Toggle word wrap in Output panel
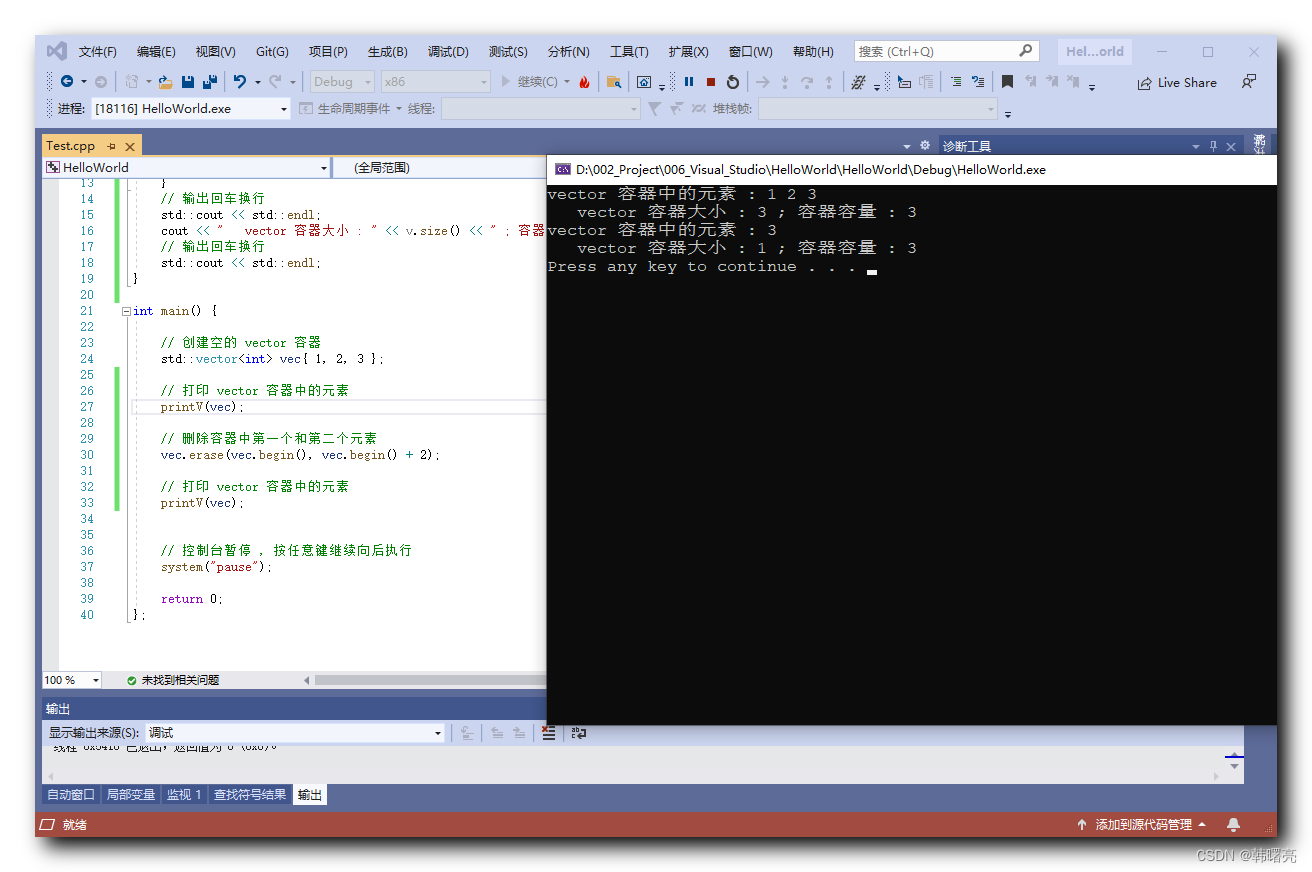The image size is (1312, 872). click(x=579, y=733)
